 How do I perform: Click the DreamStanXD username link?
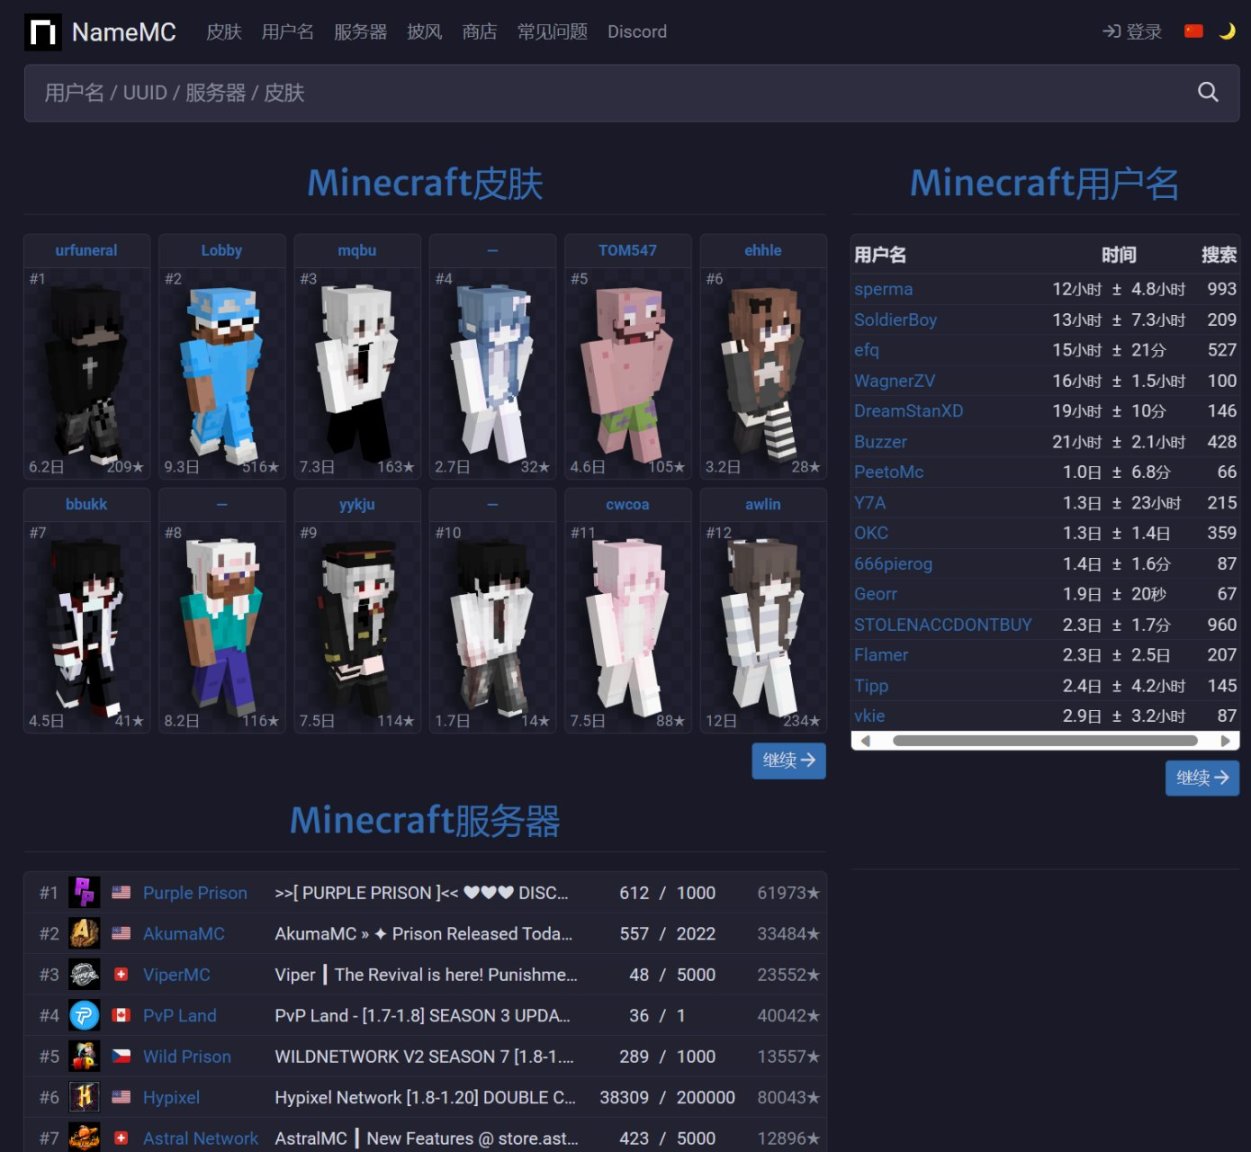click(908, 411)
